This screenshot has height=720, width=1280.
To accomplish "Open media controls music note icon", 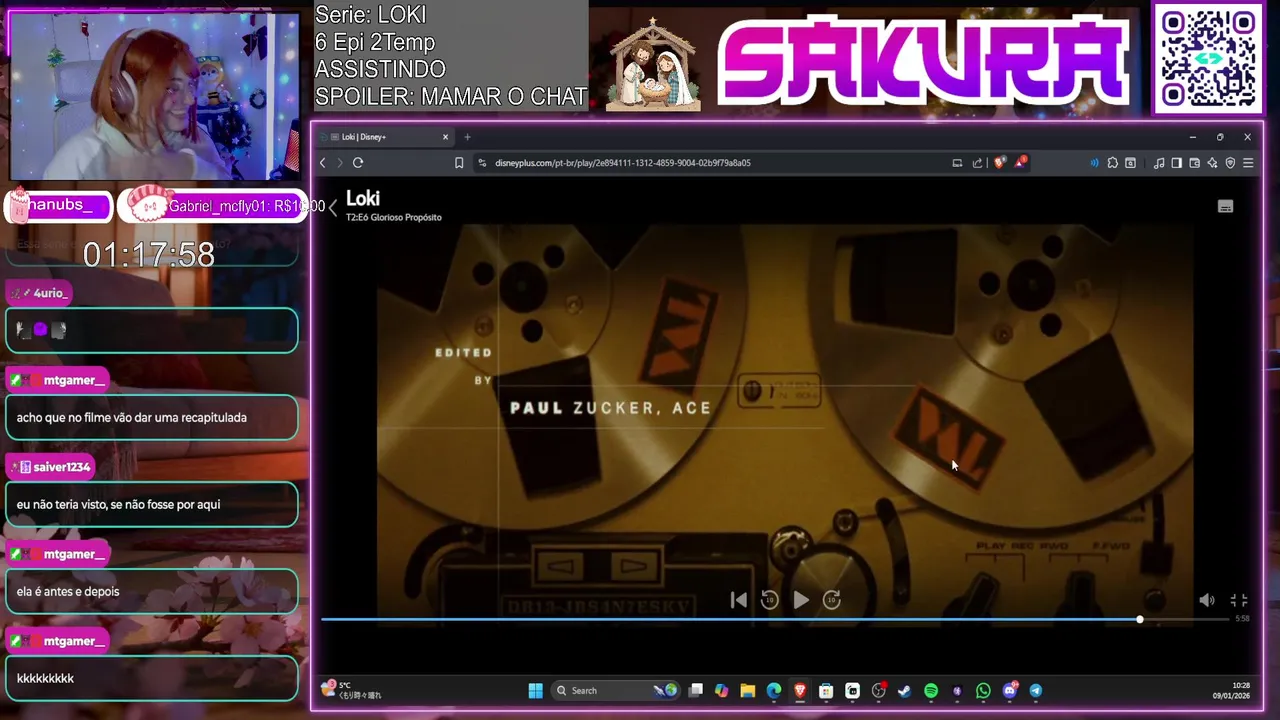I will (1159, 163).
